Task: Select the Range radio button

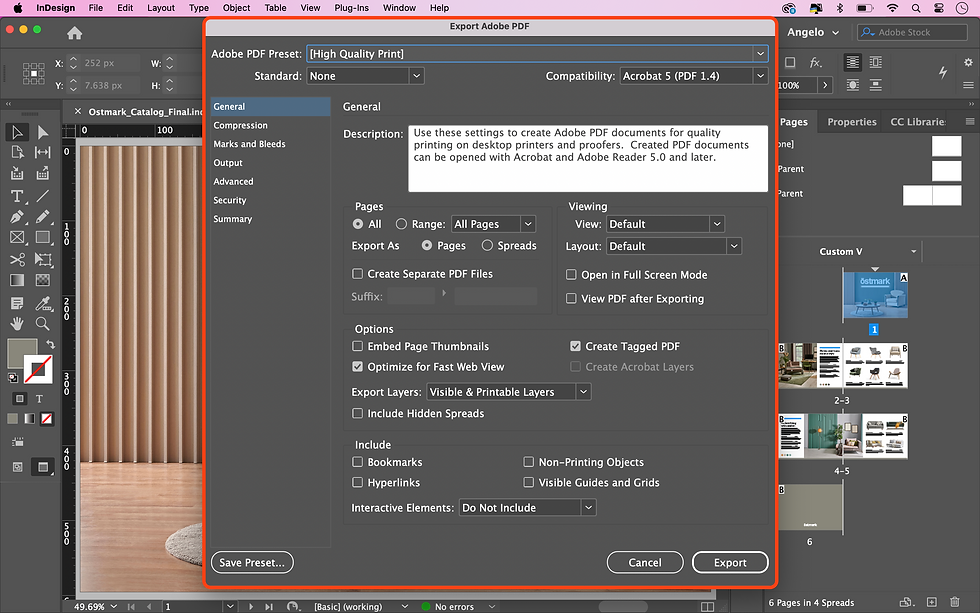Action: pyautogui.click(x=401, y=224)
